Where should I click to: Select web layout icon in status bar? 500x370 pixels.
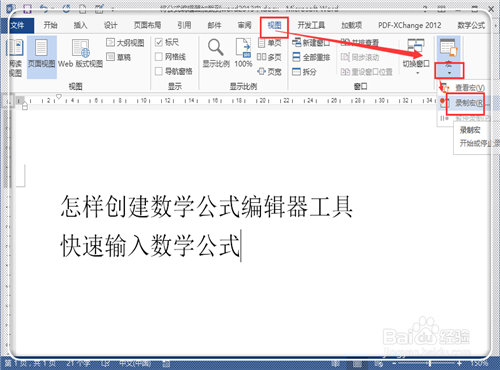pos(378,363)
